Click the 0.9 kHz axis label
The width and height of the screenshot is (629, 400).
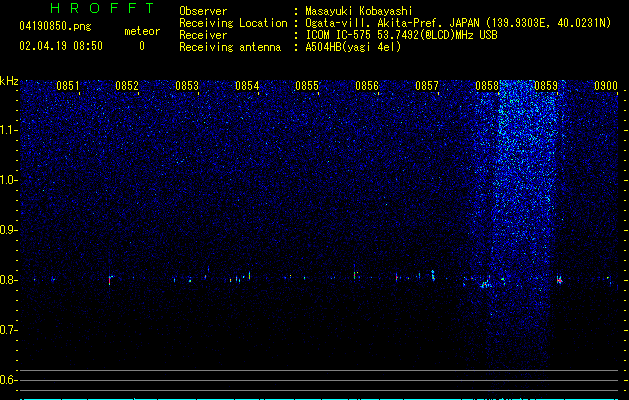coord(8,230)
